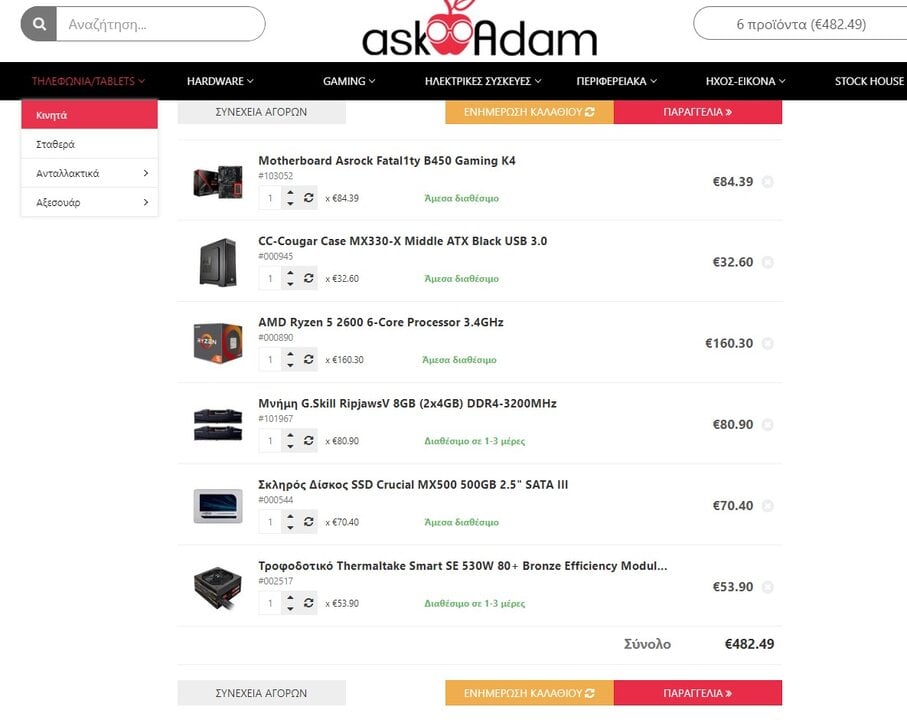The image size is (907, 720).
Task: Click the Αναζήτηση search input field
Action: pos(160,24)
